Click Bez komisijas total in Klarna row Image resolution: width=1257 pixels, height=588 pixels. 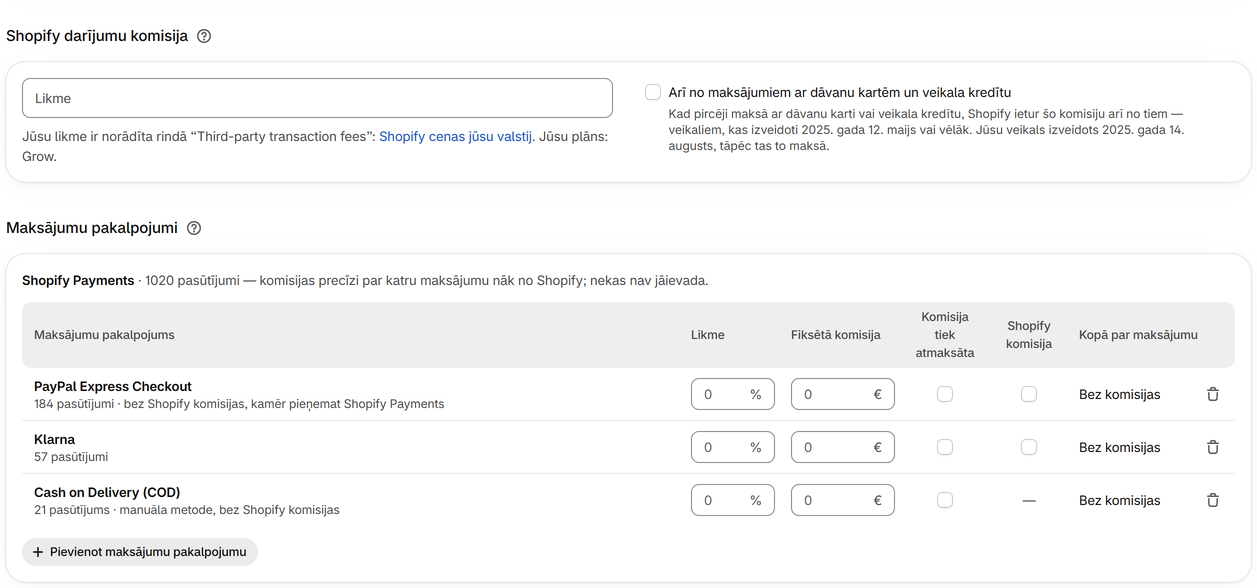1120,448
